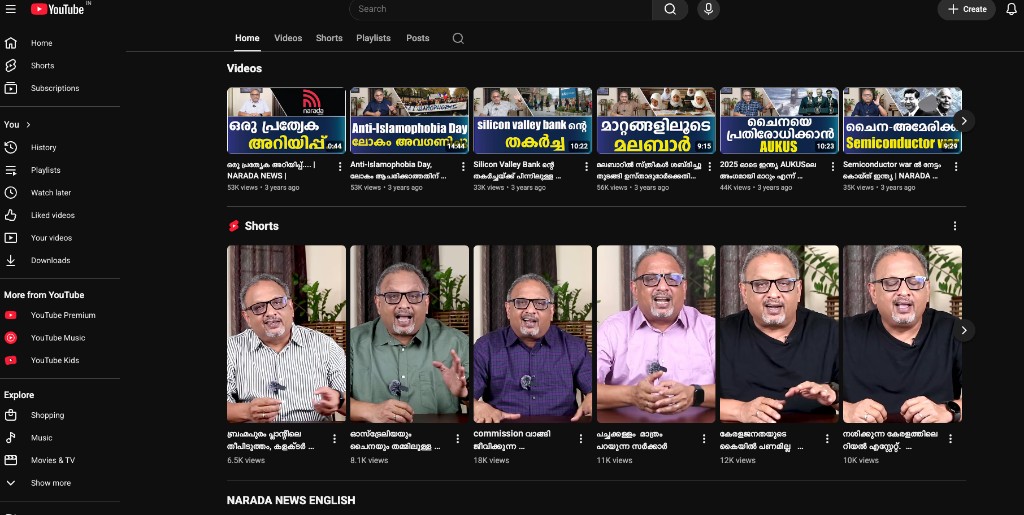Open short with pink shirt speaker
The image size is (1024, 515).
pyautogui.click(x=656, y=334)
